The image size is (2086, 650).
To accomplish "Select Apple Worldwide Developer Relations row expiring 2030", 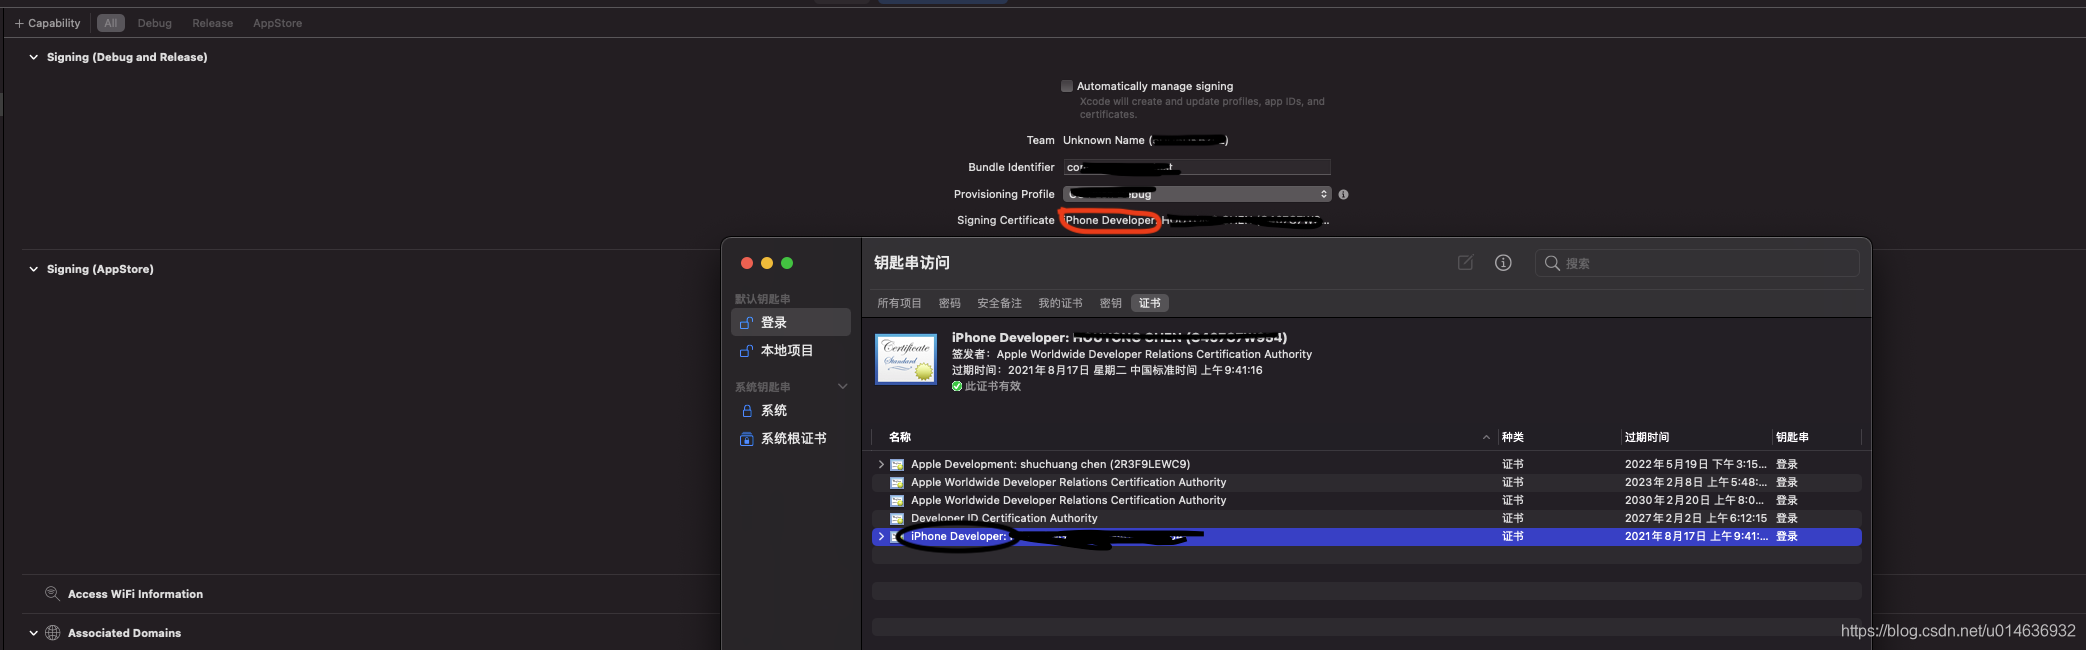I will pyautogui.click(x=1366, y=500).
